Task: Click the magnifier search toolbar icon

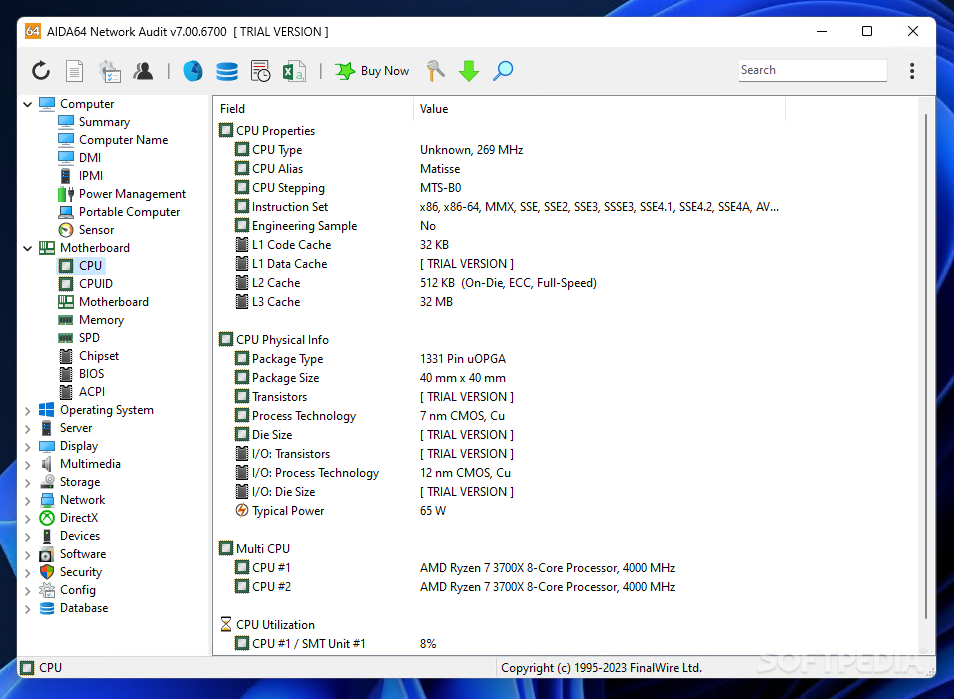Action: pyautogui.click(x=503, y=71)
